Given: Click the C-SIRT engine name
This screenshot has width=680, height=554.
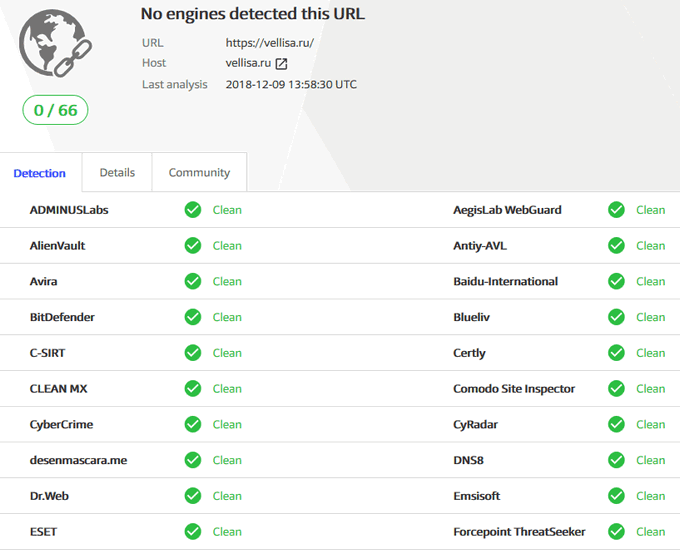Looking at the screenshot, I should 47,353.
